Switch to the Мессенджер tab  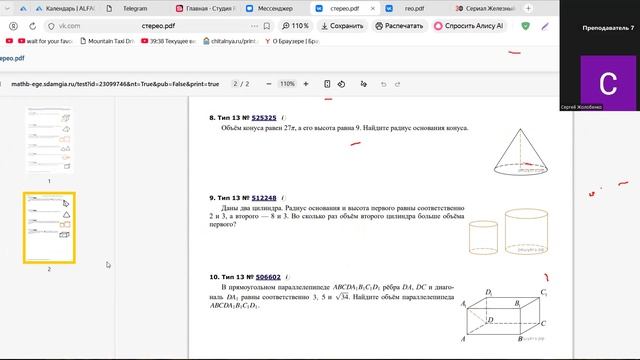click(x=270, y=8)
